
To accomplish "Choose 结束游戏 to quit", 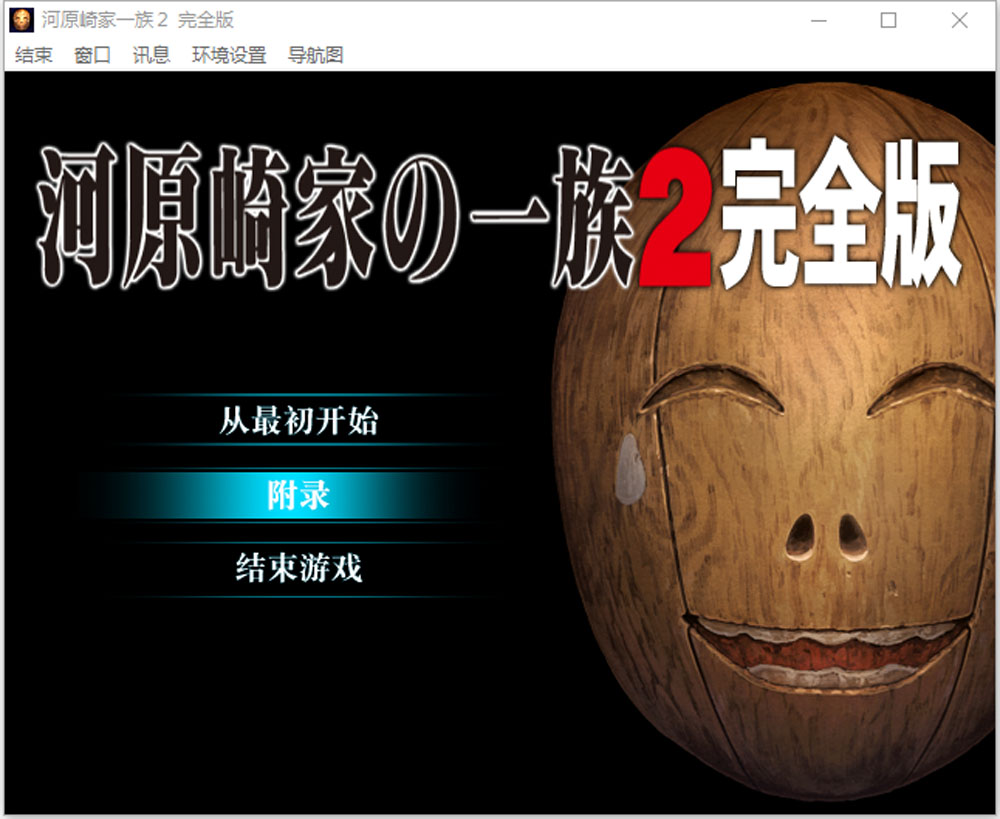I will [298, 568].
